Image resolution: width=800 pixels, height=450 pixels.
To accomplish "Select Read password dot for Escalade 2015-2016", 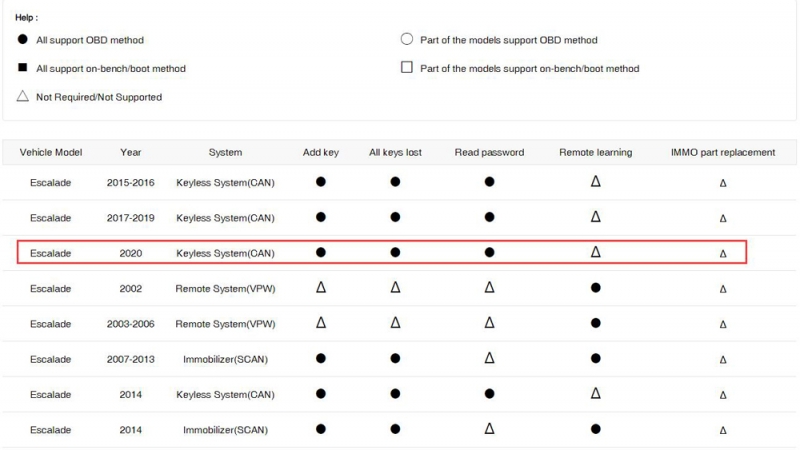I will 489,182.
